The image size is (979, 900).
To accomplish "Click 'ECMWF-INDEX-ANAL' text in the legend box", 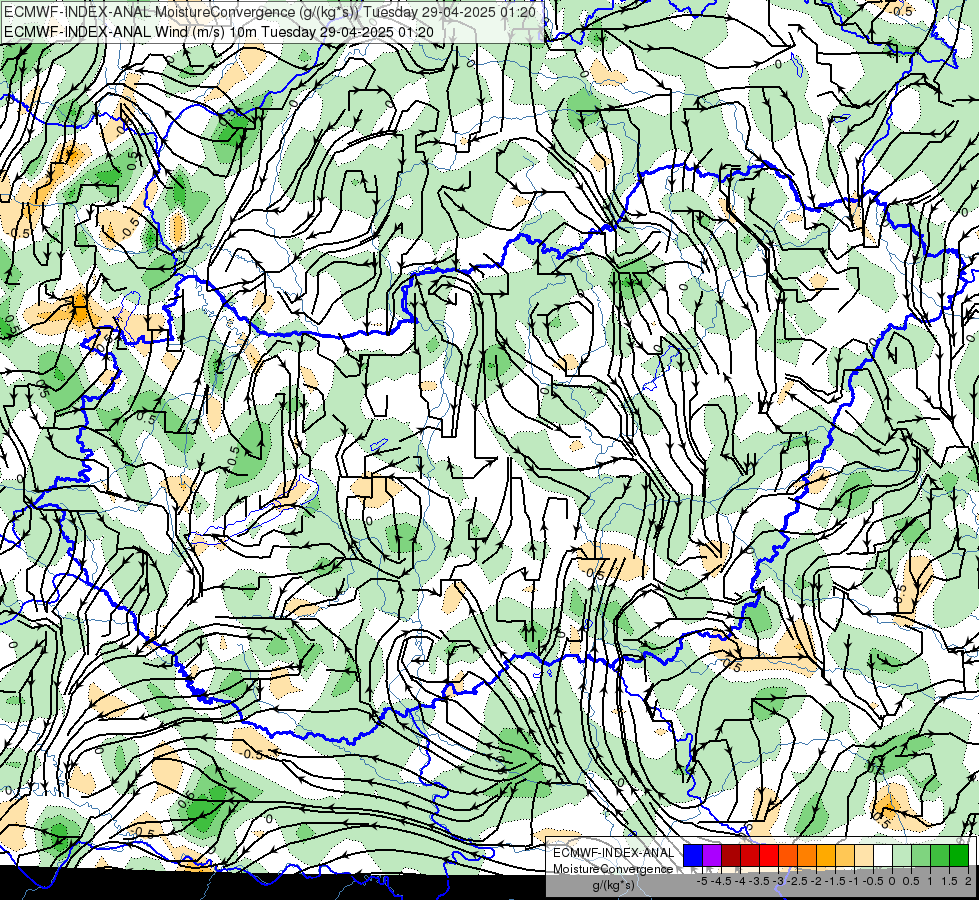I will 614,853.
